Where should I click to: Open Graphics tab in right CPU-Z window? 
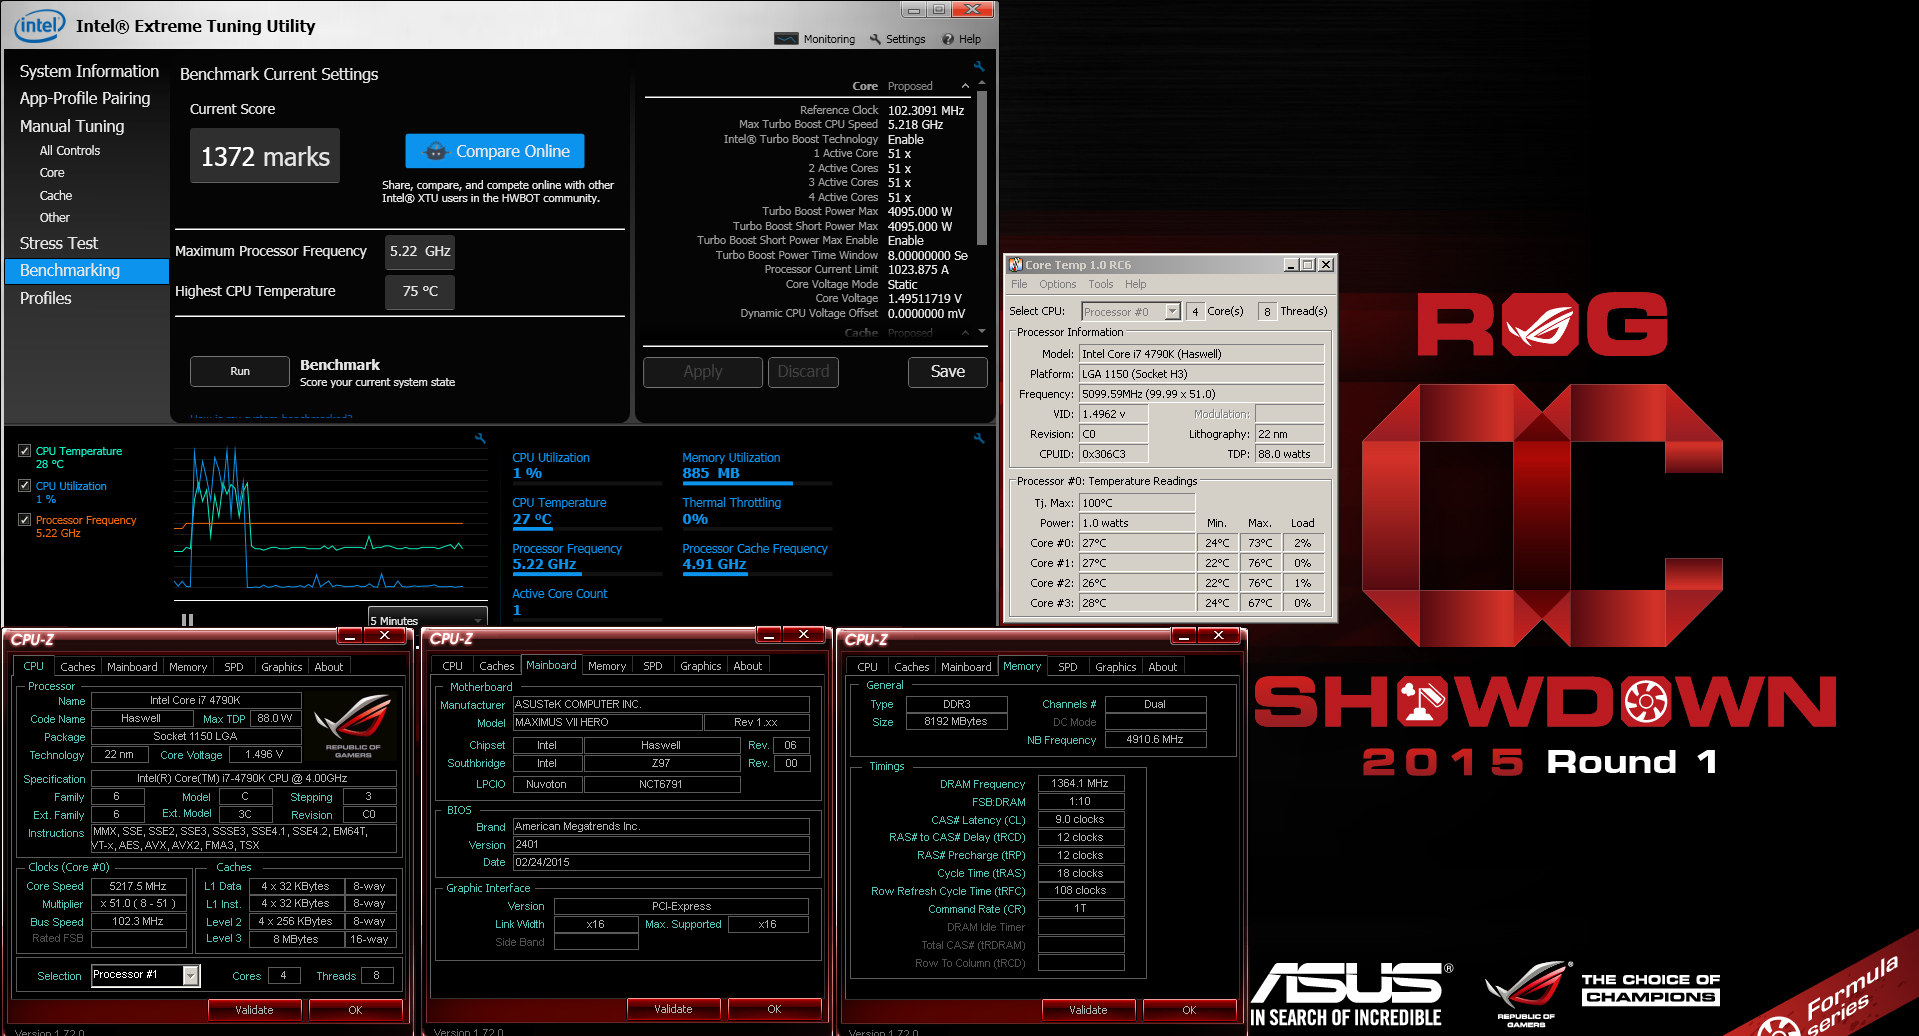click(x=1116, y=667)
